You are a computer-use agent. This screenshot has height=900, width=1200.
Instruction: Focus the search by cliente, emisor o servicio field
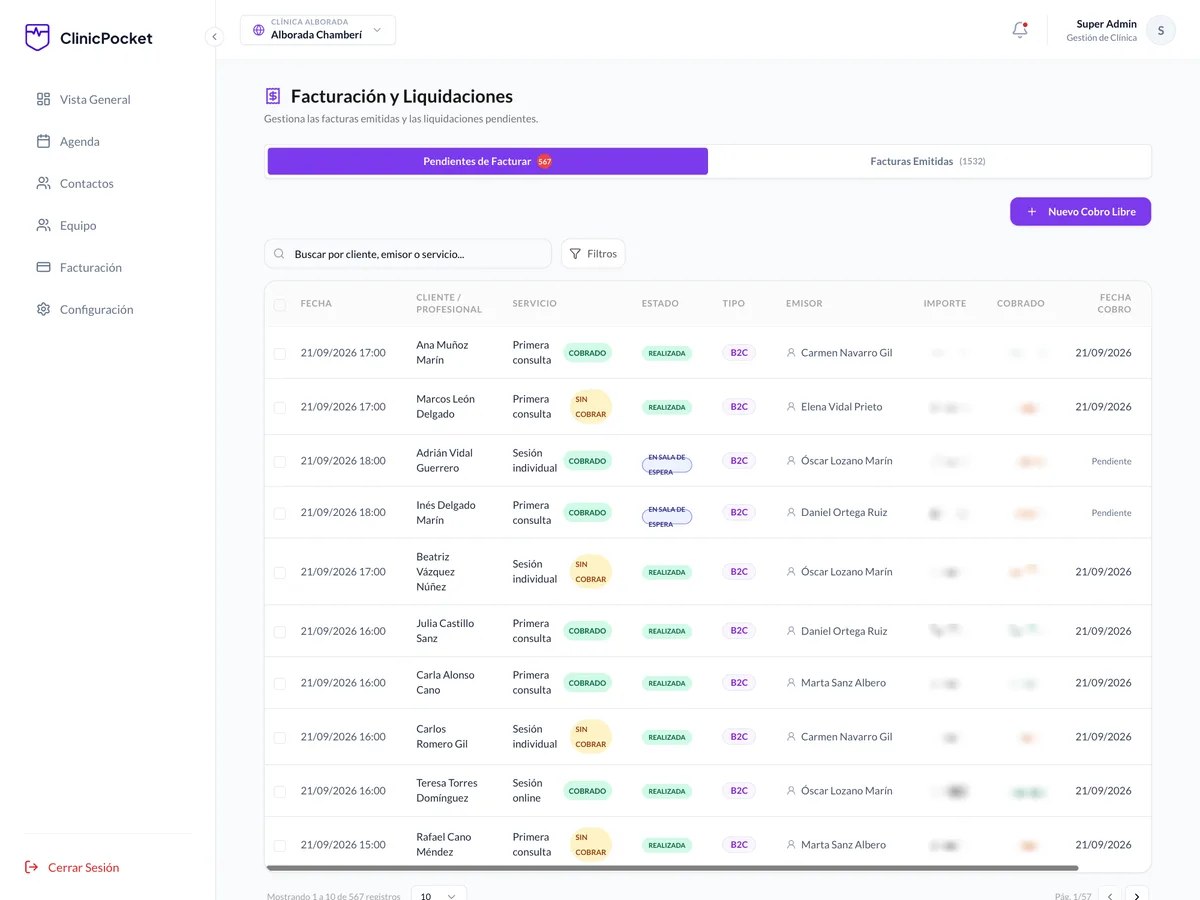pyautogui.click(x=408, y=254)
